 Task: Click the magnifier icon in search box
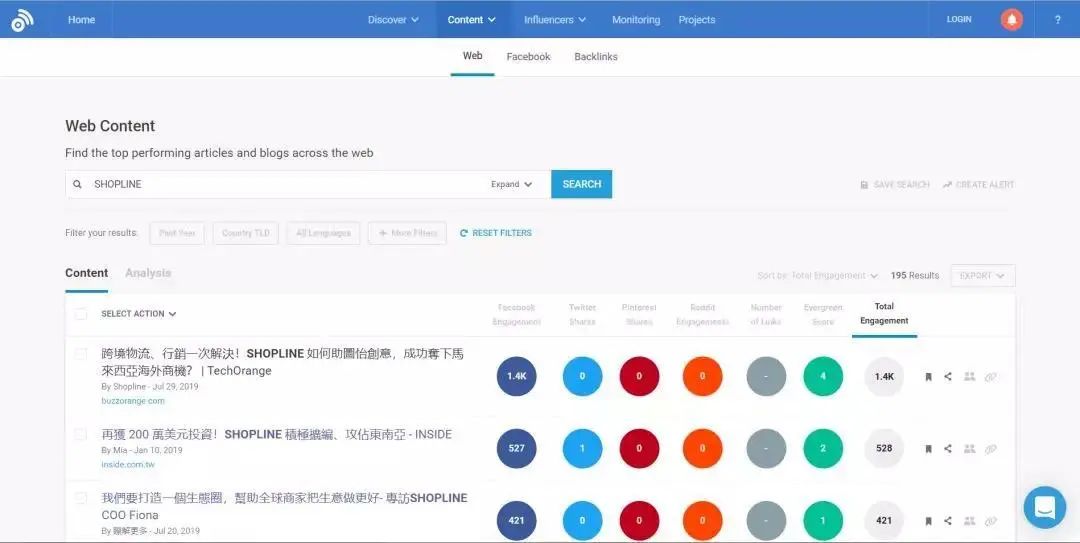coord(78,184)
